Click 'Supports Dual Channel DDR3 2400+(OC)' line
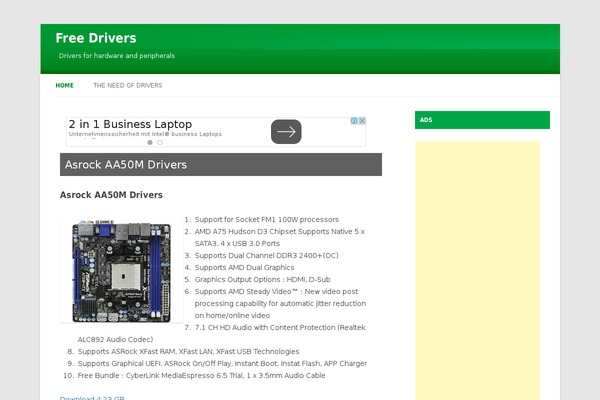 coord(267,255)
